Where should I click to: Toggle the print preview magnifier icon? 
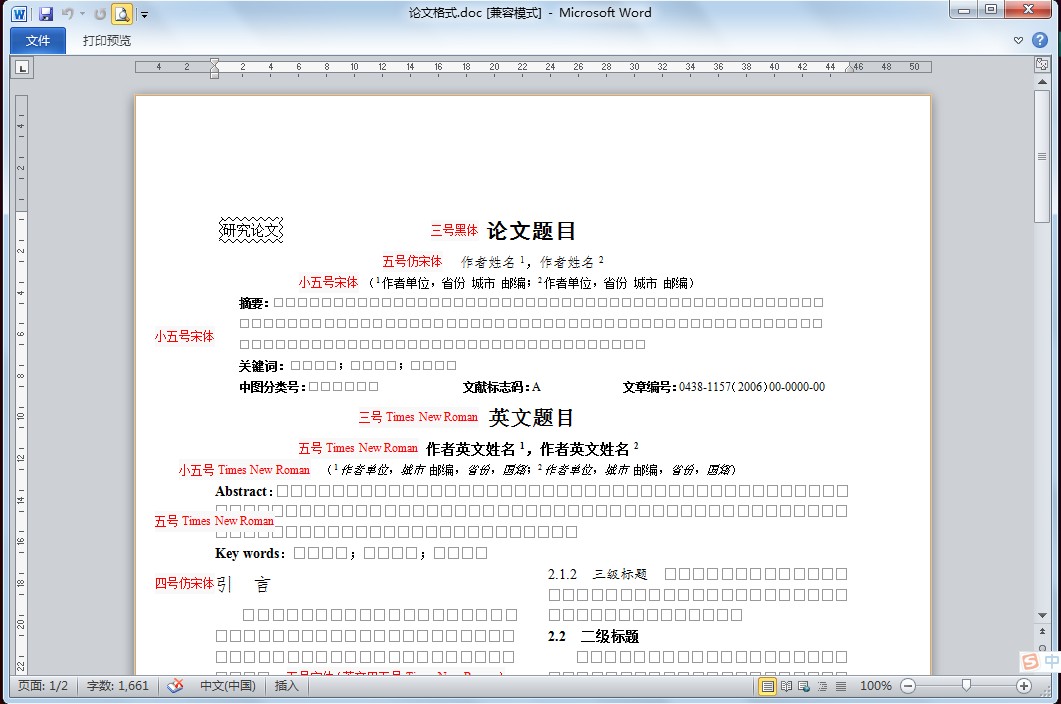click(122, 14)
